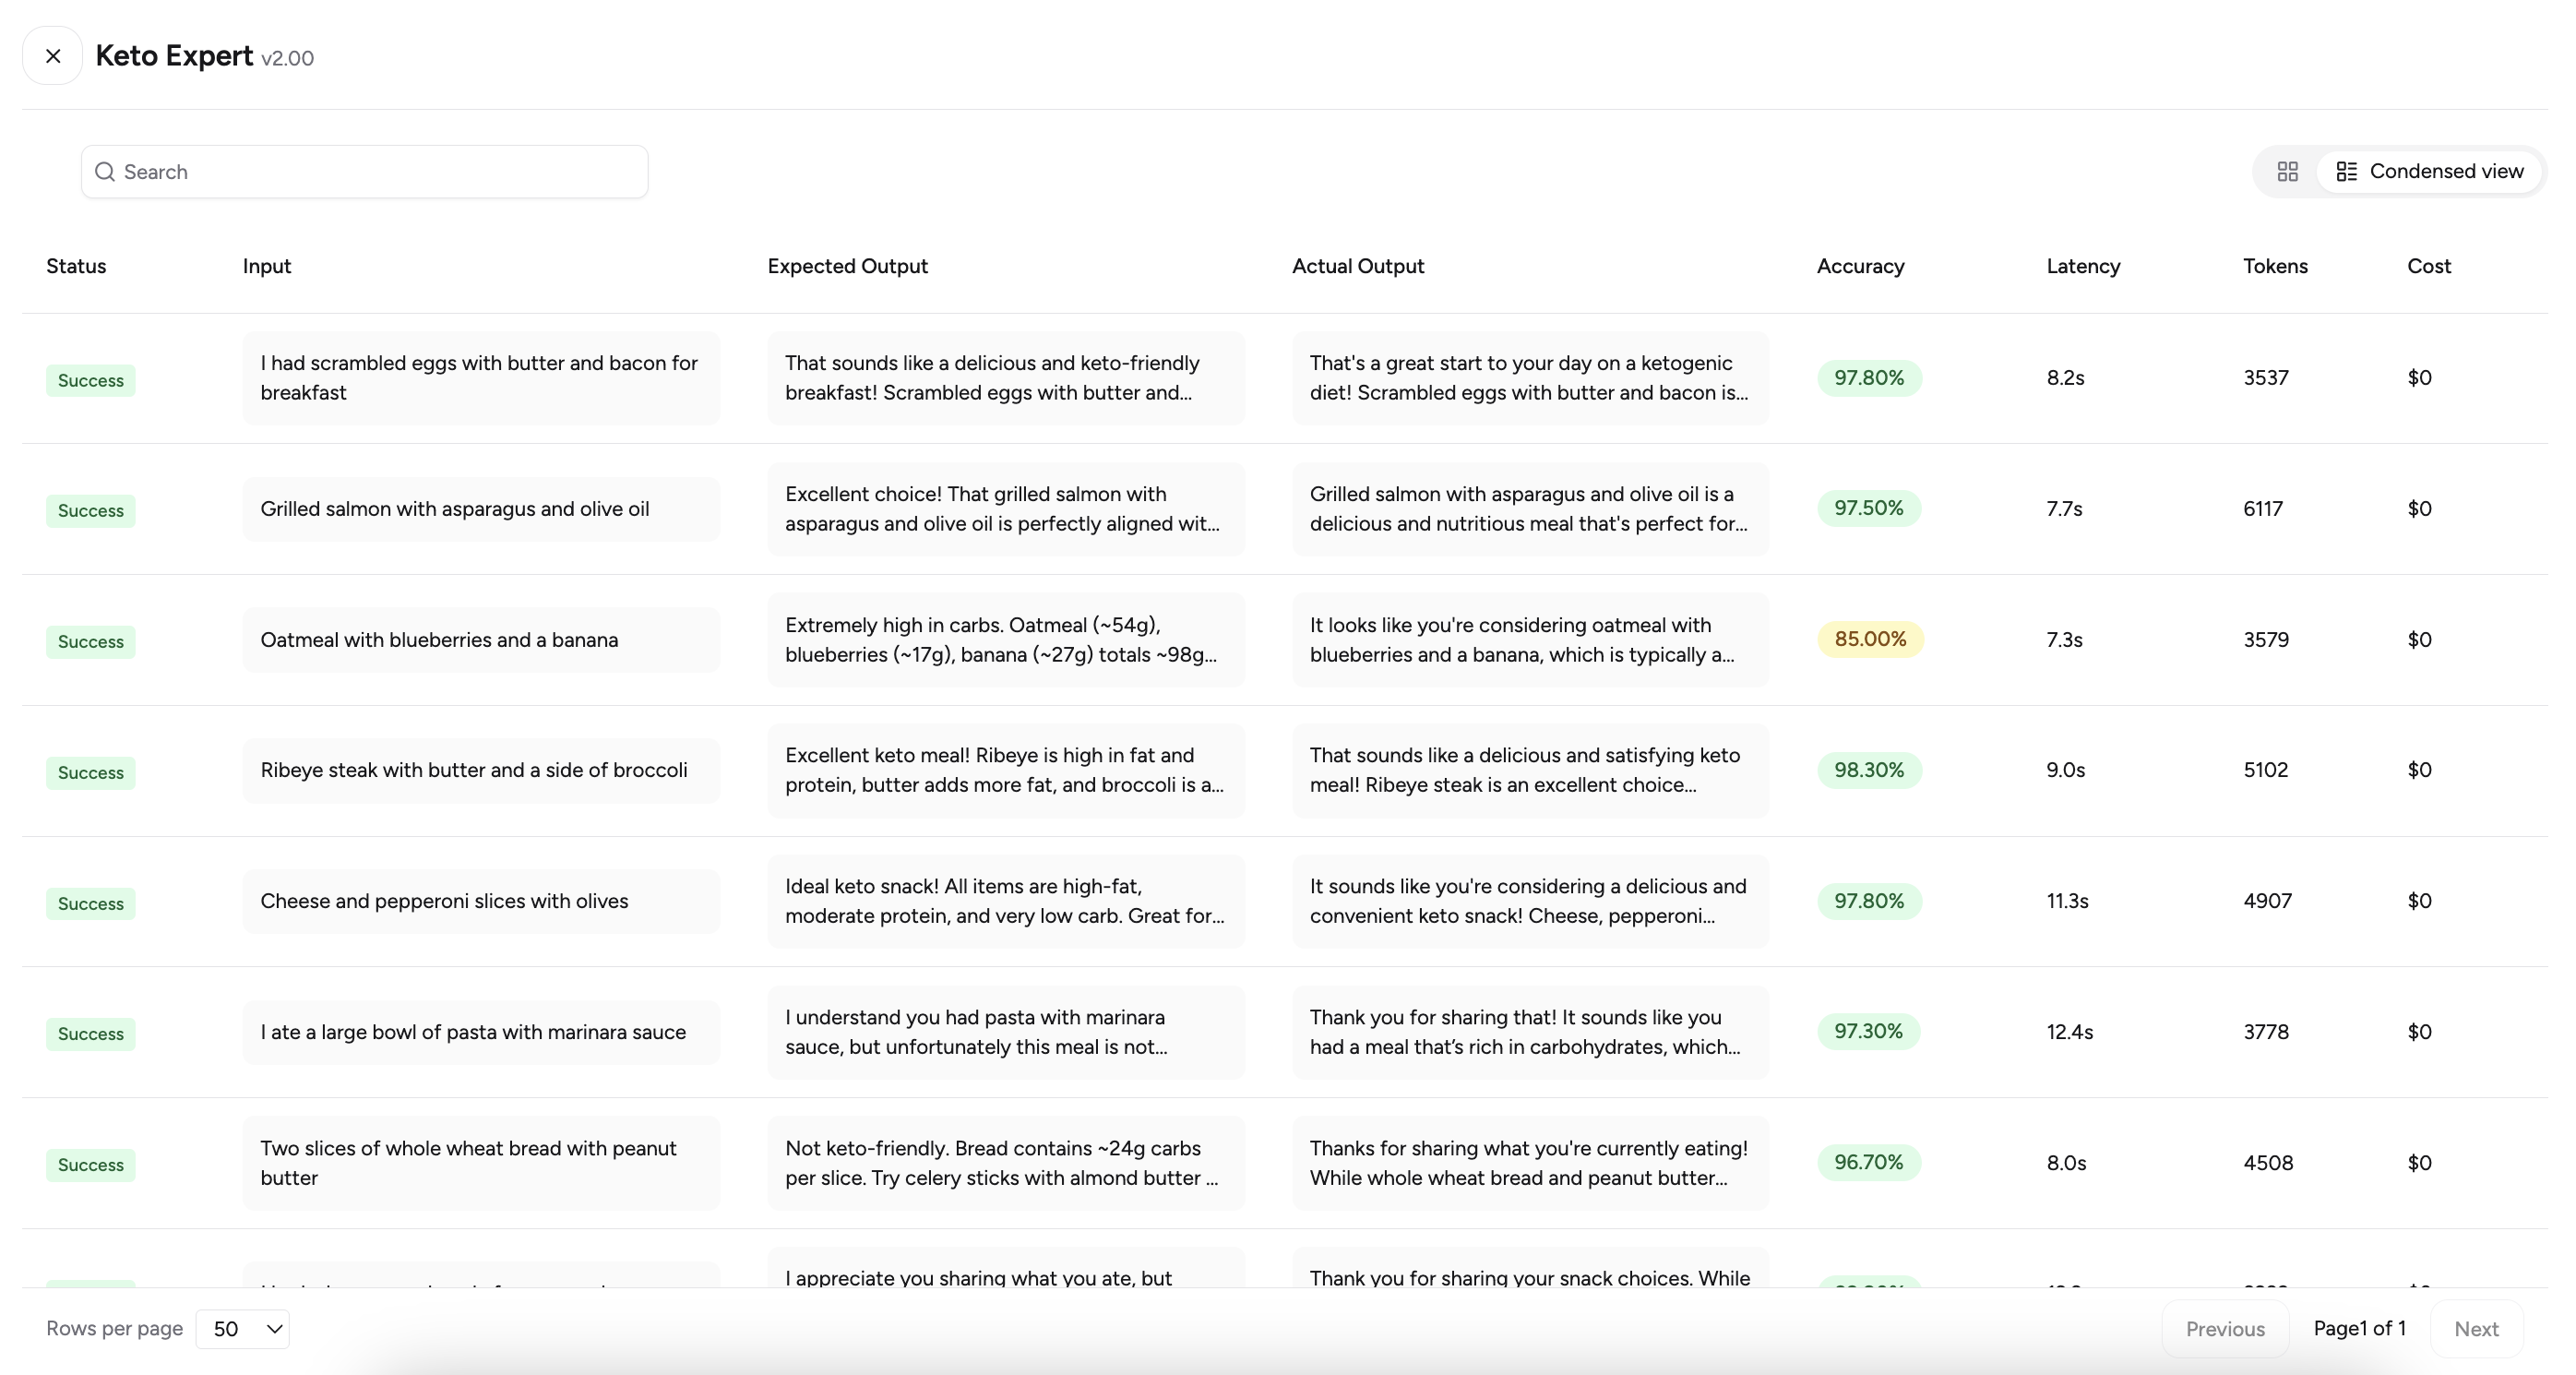Open the Oatmeal with blueberries input cell

481,640
